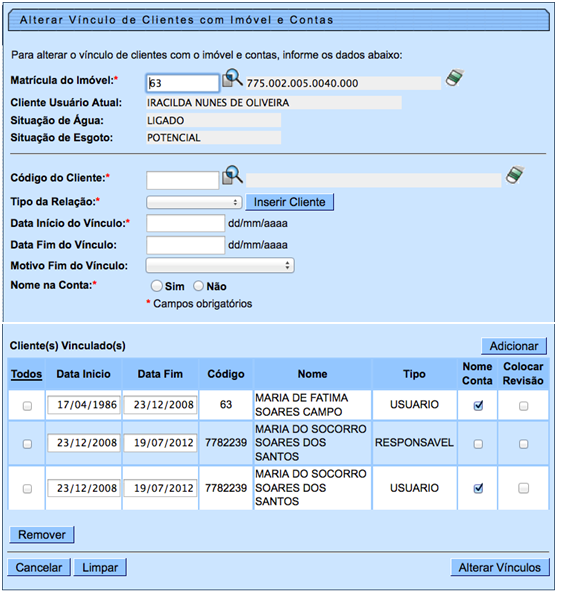Click the Alterar Vínculos button
This screenshot has width=567, height=606.
pyautogui.click(x=500, y=567)
